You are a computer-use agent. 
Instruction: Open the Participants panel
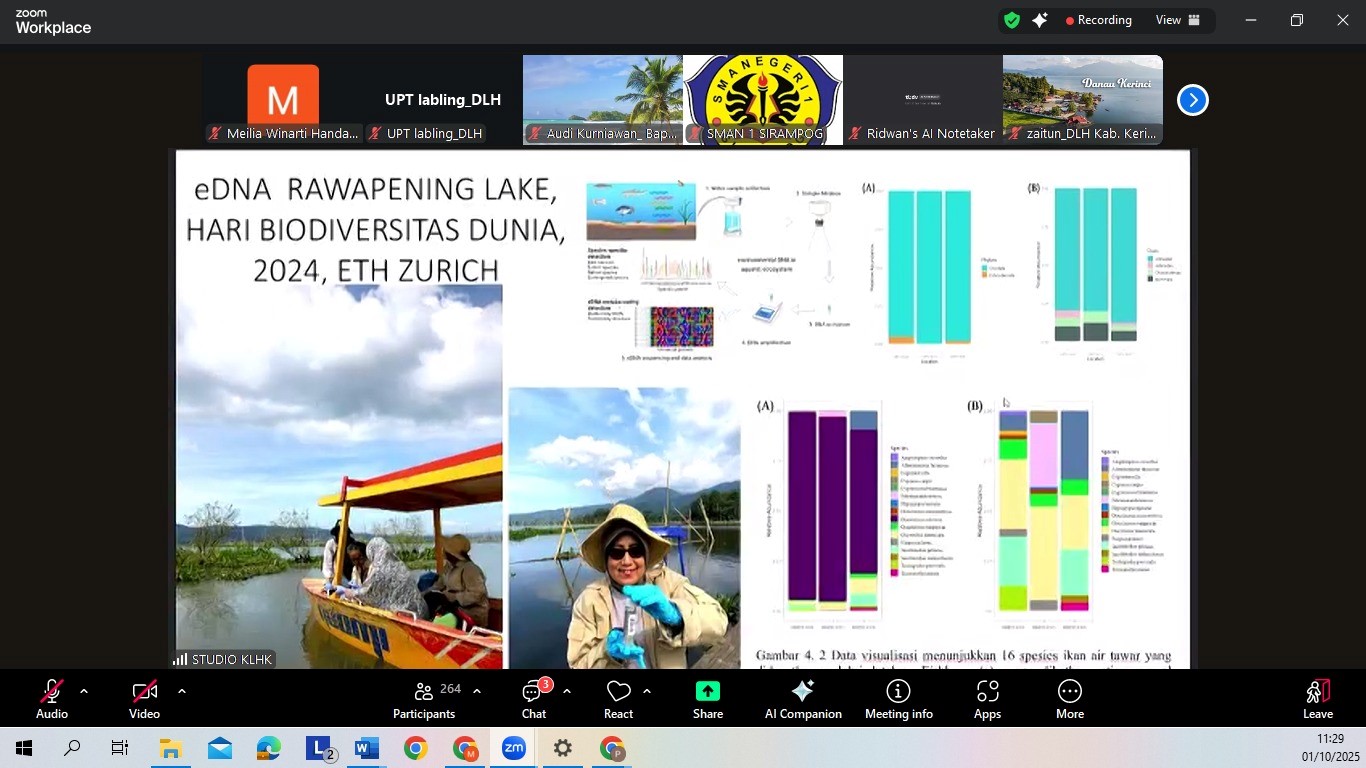click(424, 699)
